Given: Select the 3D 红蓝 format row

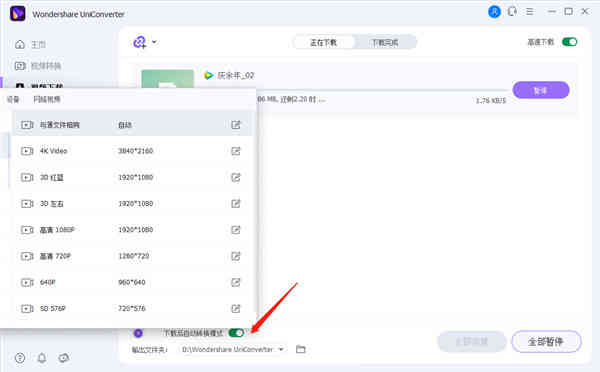Looking at the screenshot, I should 132,178.
